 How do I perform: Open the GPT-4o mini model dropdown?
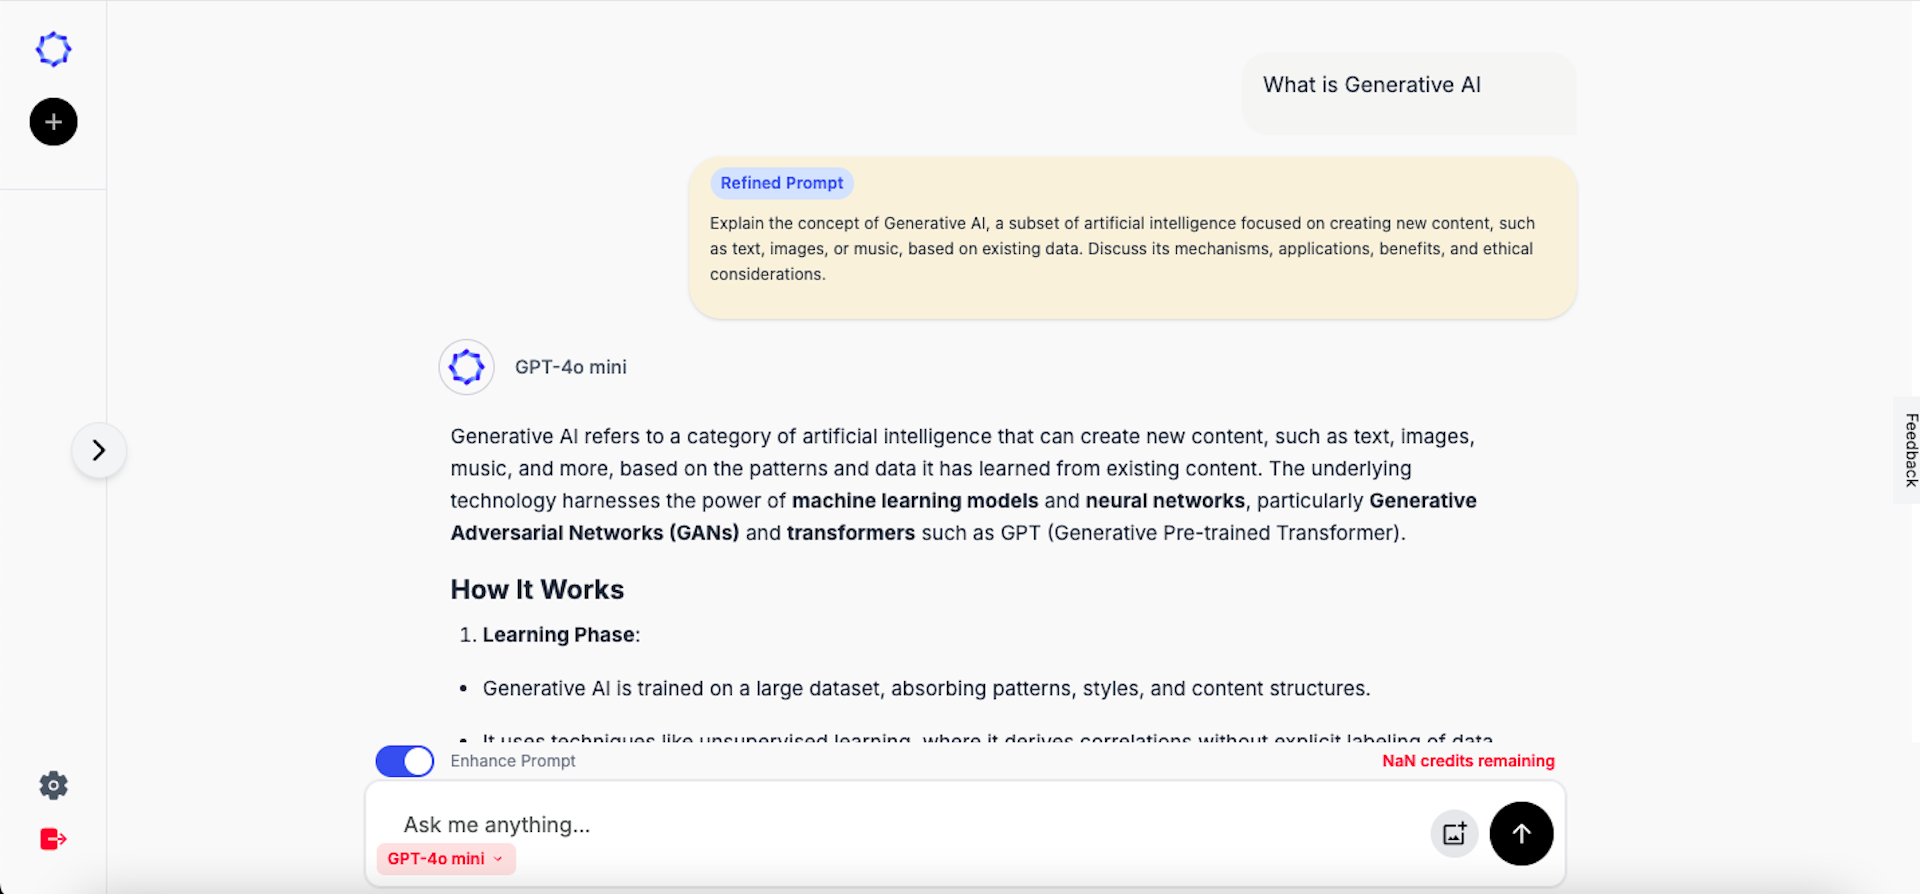click(x=445, y=859)
